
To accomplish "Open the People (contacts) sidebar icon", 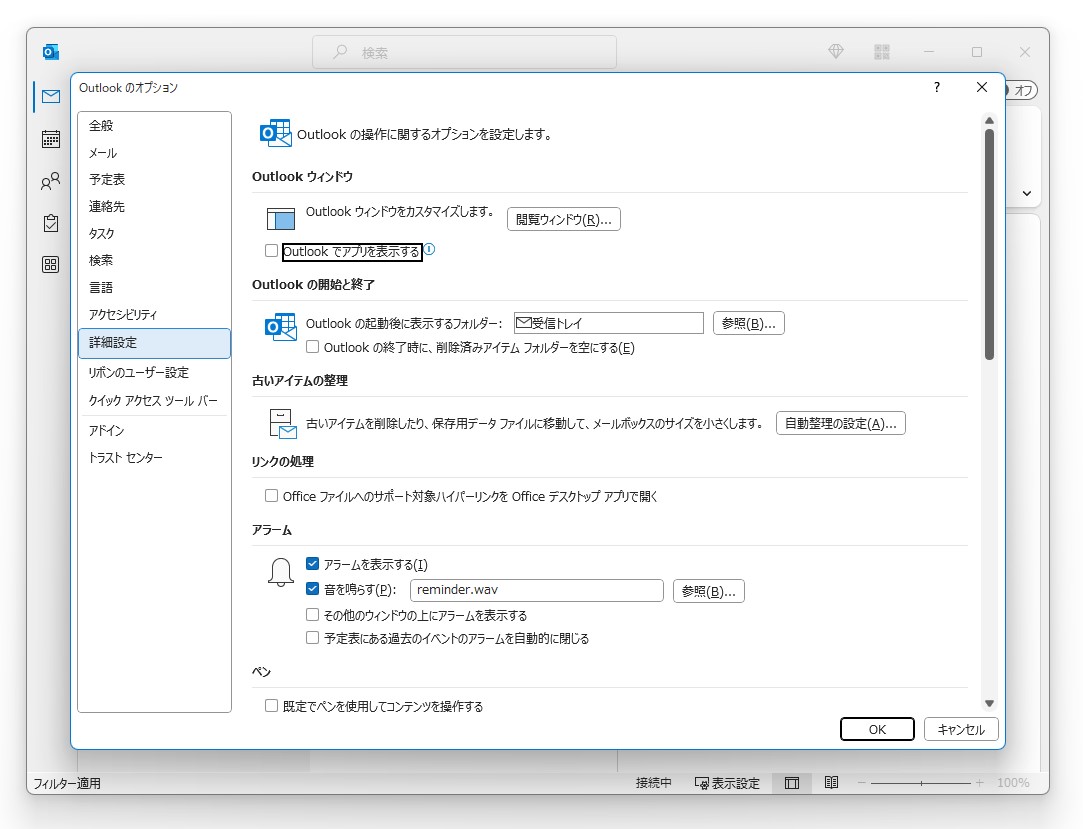I will (x=50, y=181).
